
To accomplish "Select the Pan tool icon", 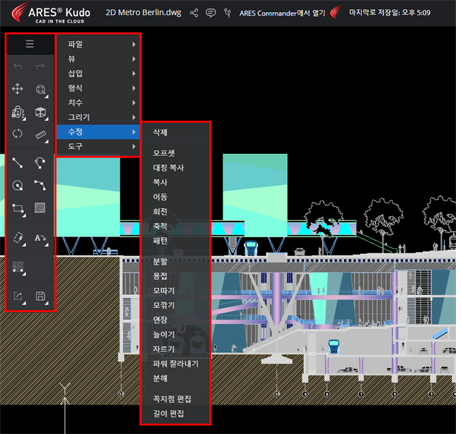I will pyautogui.click(x=18, y=89).
